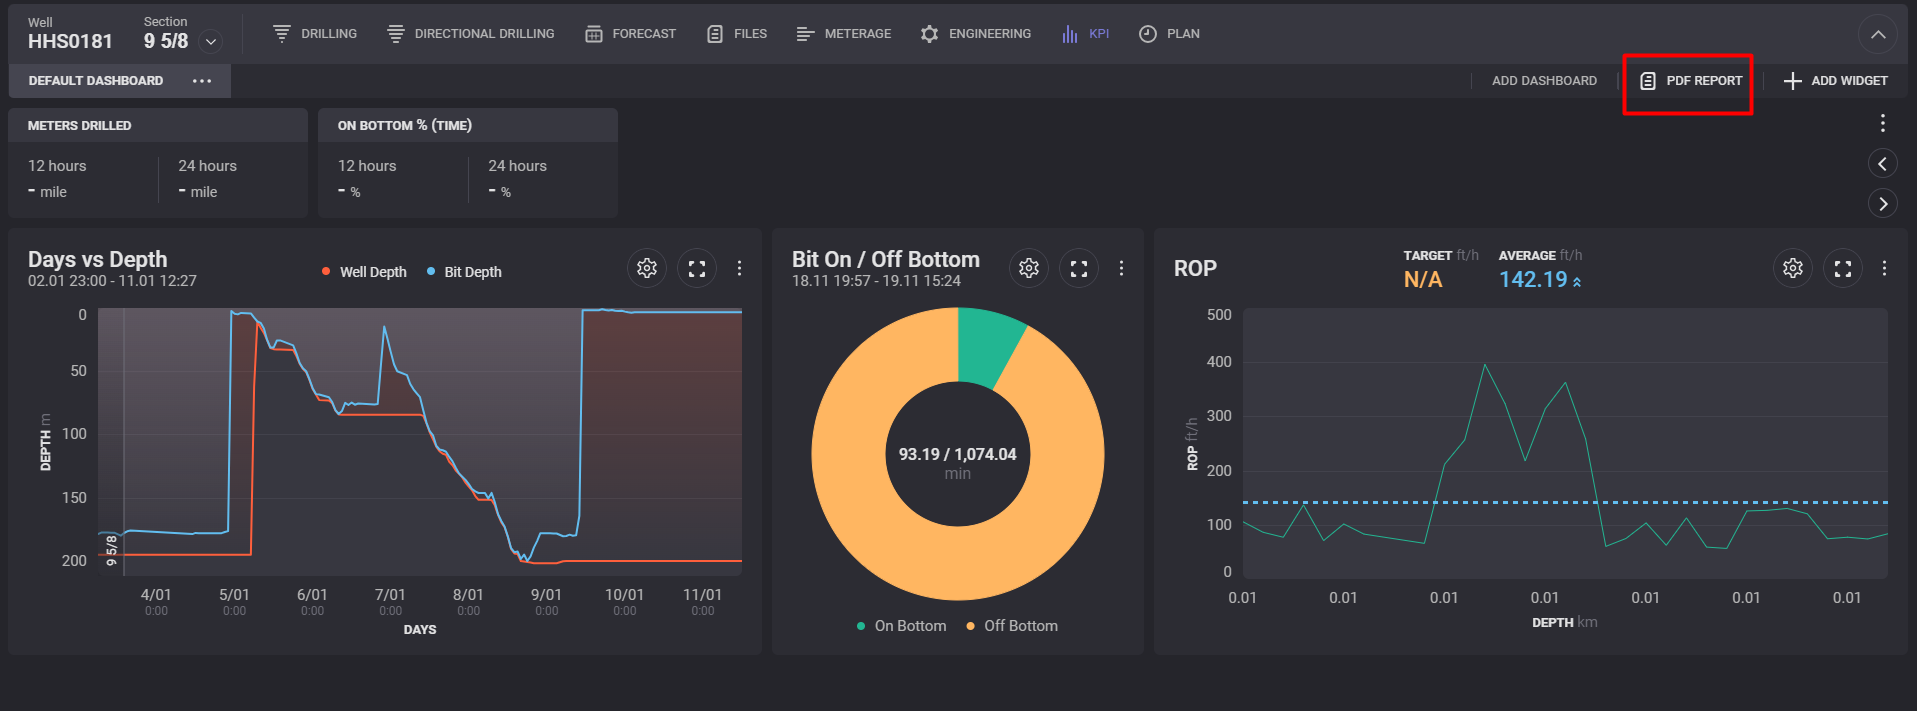The height and width of the screenshot is (711, 1917).
Task: Maximize the ROP chart to fullscreen
Action: [x=1843, y=268]
